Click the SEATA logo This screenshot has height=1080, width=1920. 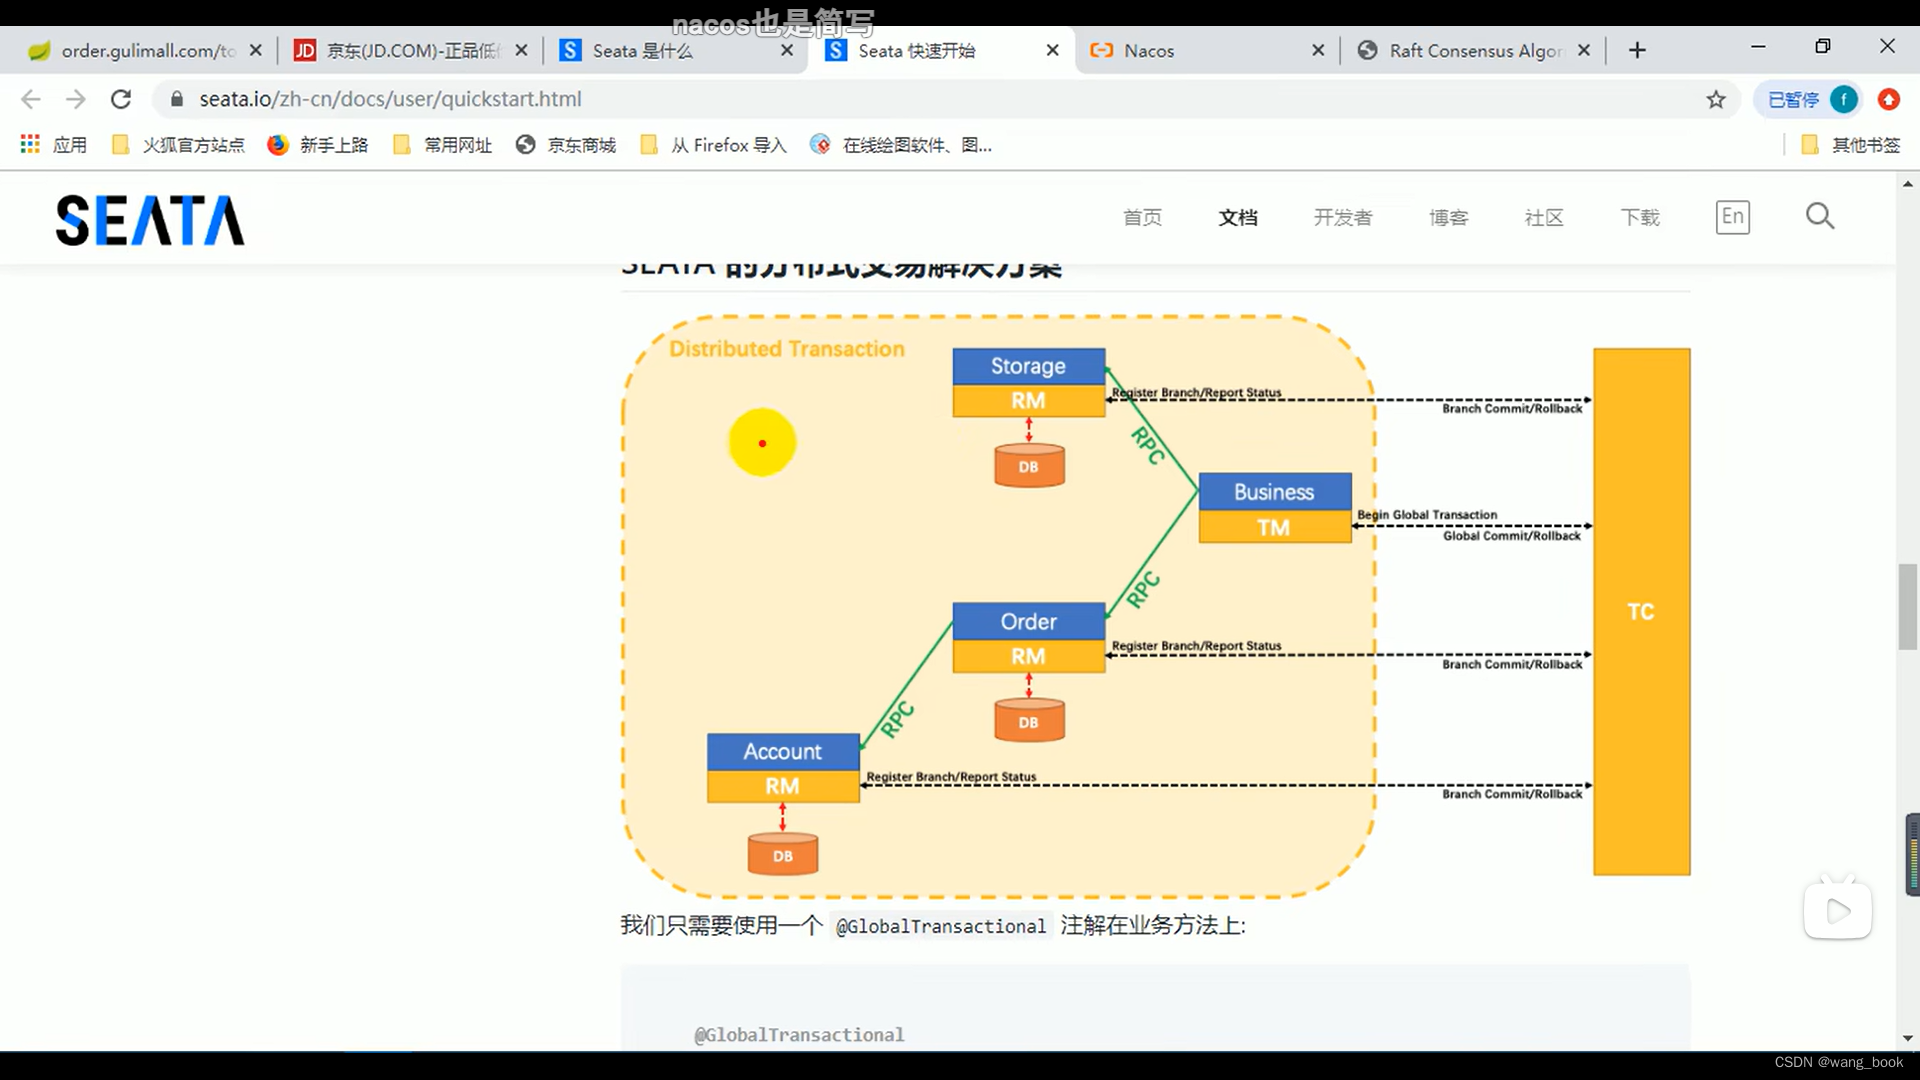150,220
